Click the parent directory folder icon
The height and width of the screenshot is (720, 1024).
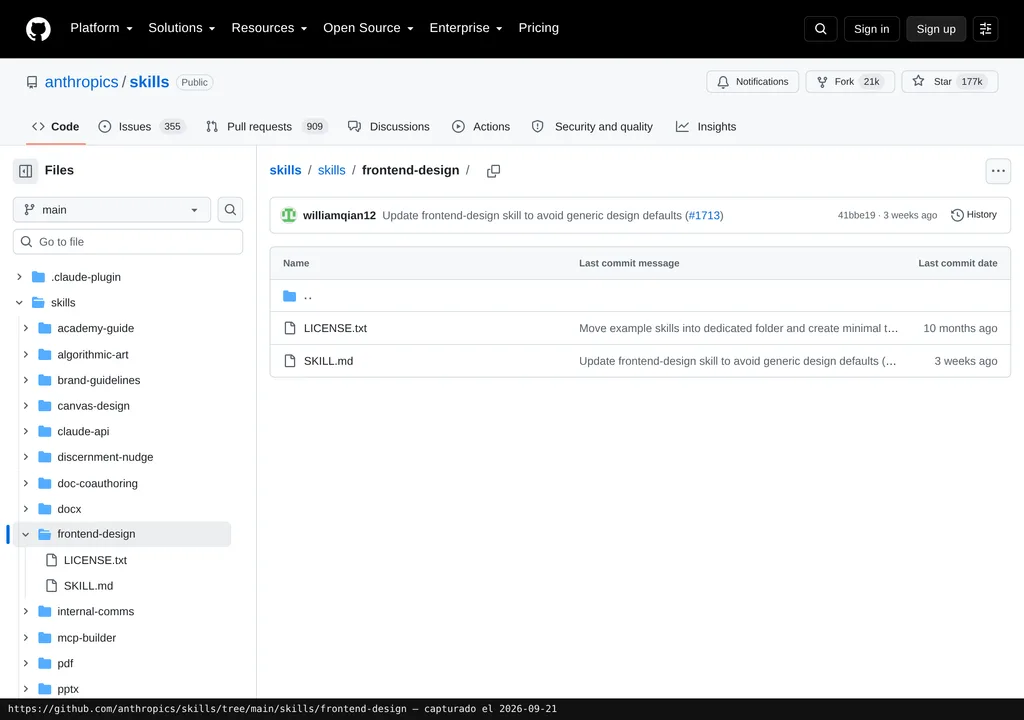click(289, 296)
